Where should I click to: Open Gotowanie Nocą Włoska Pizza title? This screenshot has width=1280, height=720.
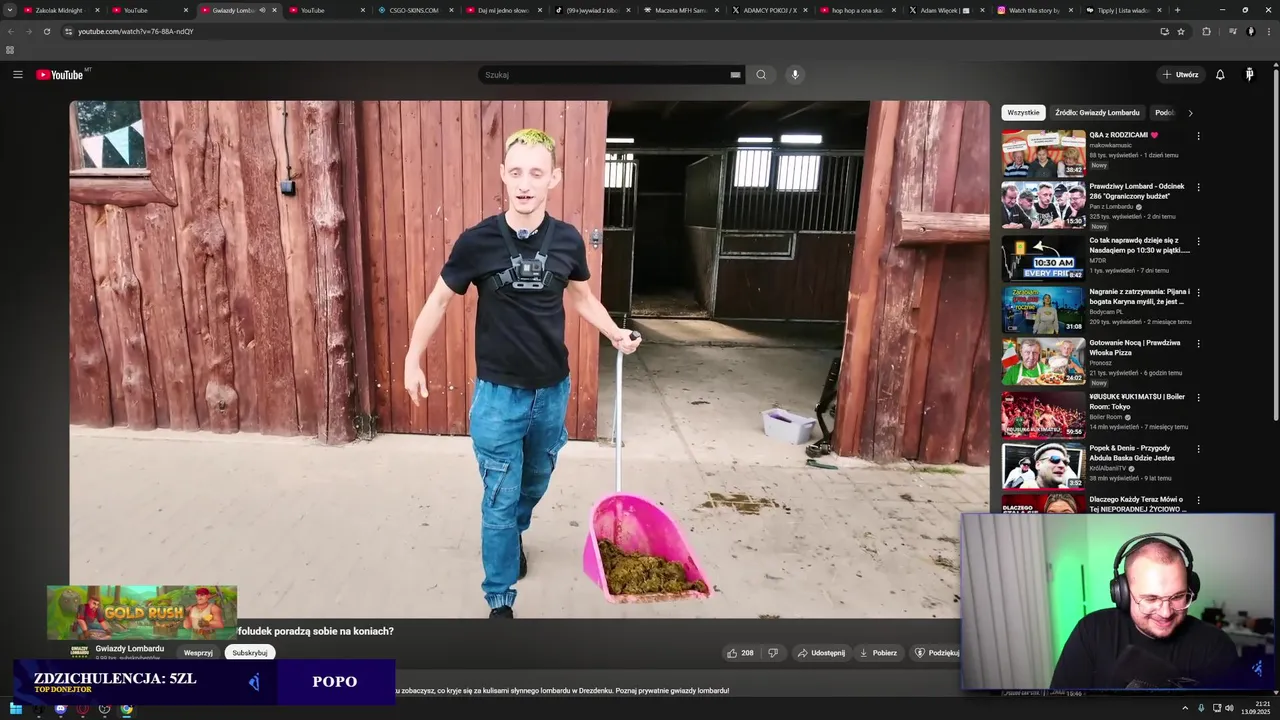point(1135,347)
